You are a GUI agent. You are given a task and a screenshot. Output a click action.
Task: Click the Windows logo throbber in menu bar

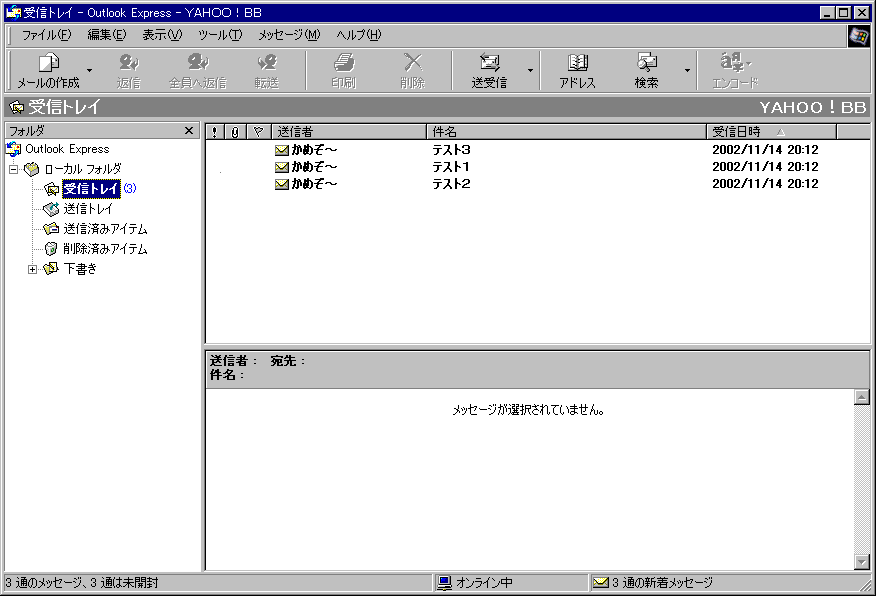[x=859, y=36]
